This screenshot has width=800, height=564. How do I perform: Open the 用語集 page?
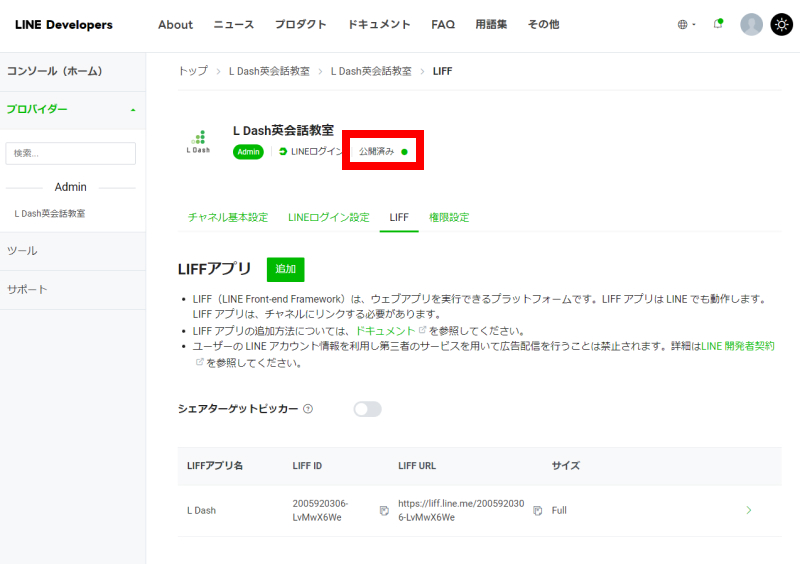(491, 24)
